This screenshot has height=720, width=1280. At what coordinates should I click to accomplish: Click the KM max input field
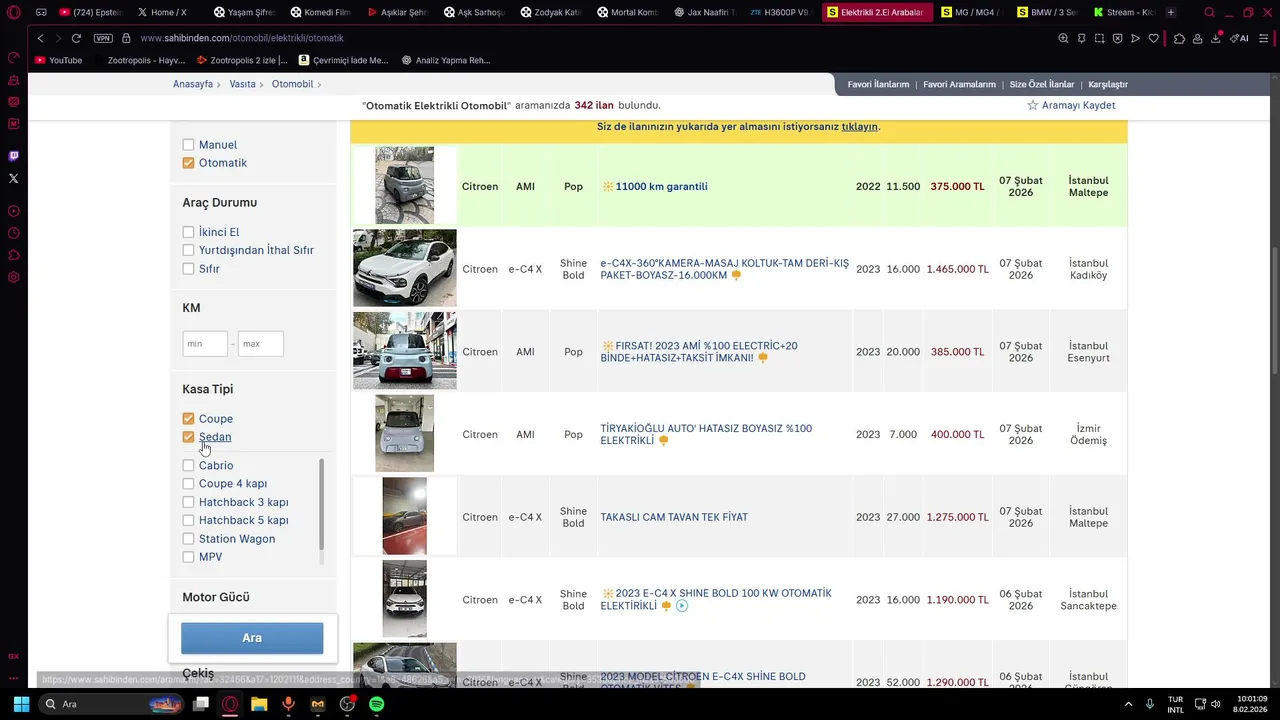coord(261,344)
